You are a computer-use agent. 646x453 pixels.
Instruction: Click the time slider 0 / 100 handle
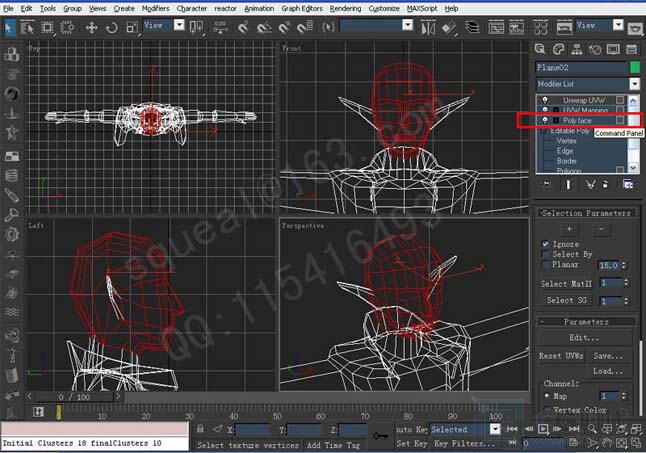pyautogui.click(x=74, y=397)
